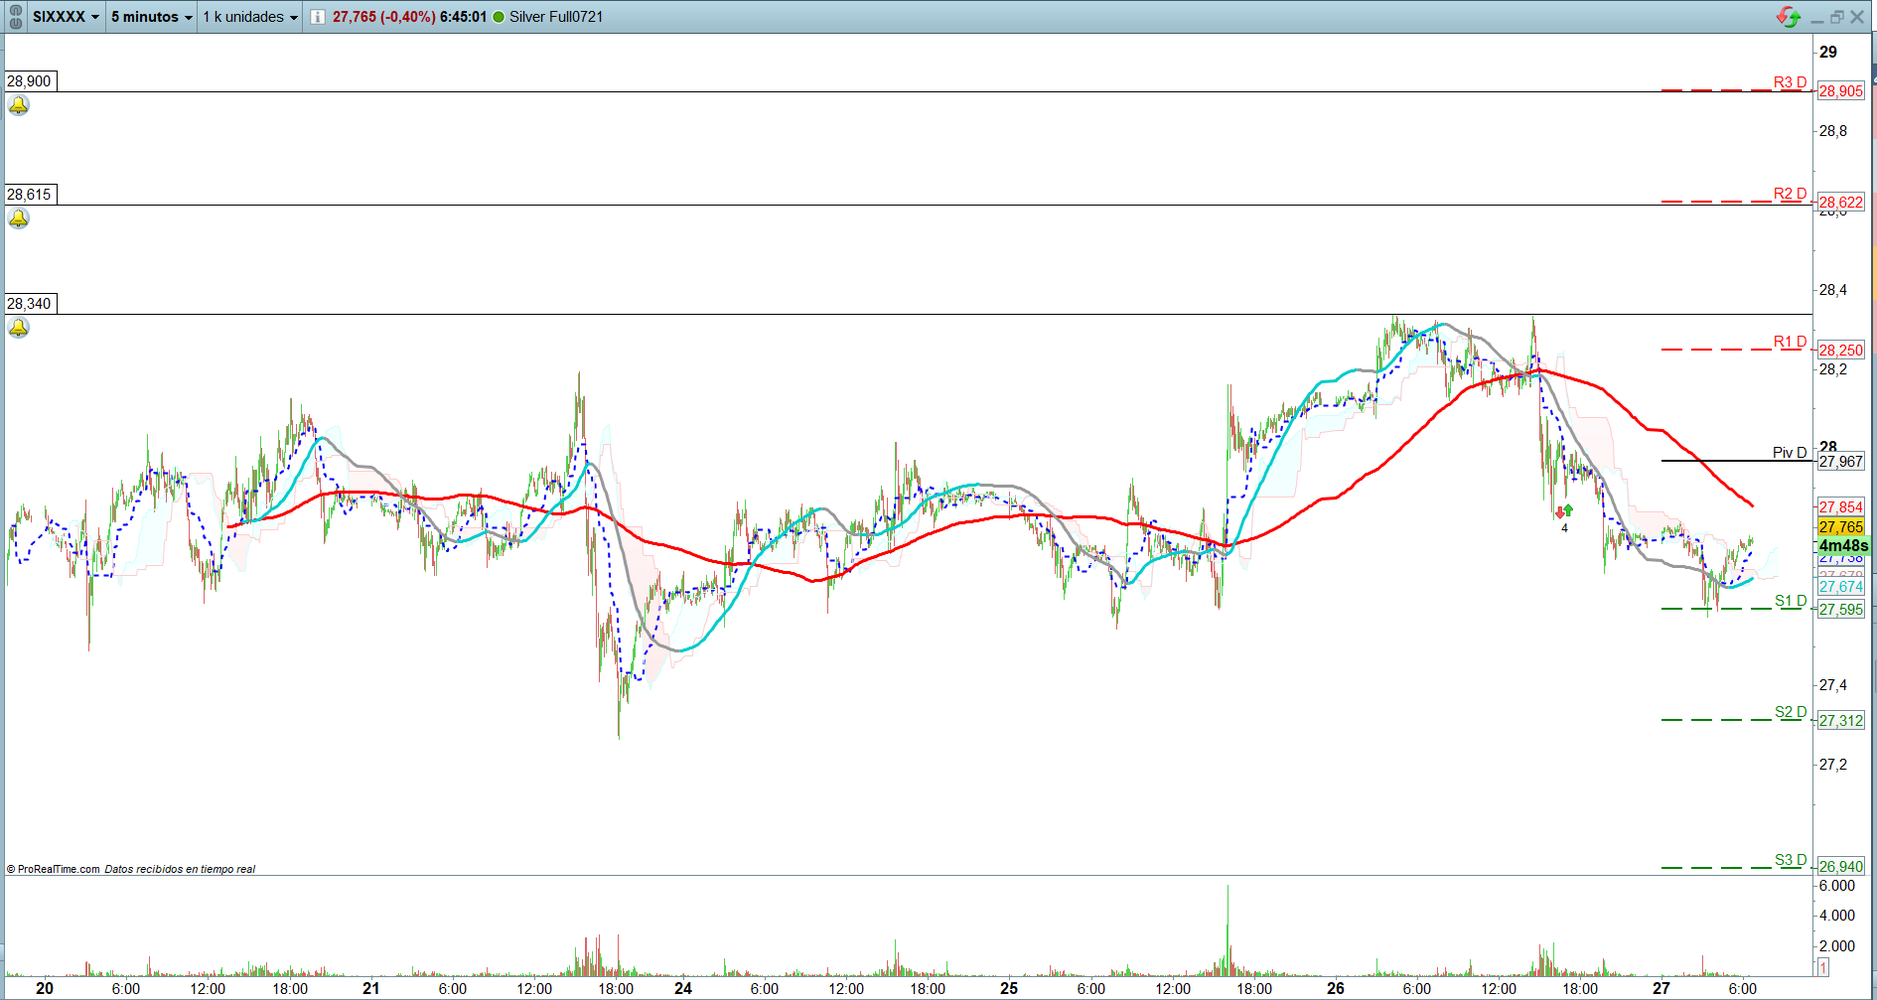Click the S2 D support level label
The image size is (1877, 1000).
pos(1790,712)
